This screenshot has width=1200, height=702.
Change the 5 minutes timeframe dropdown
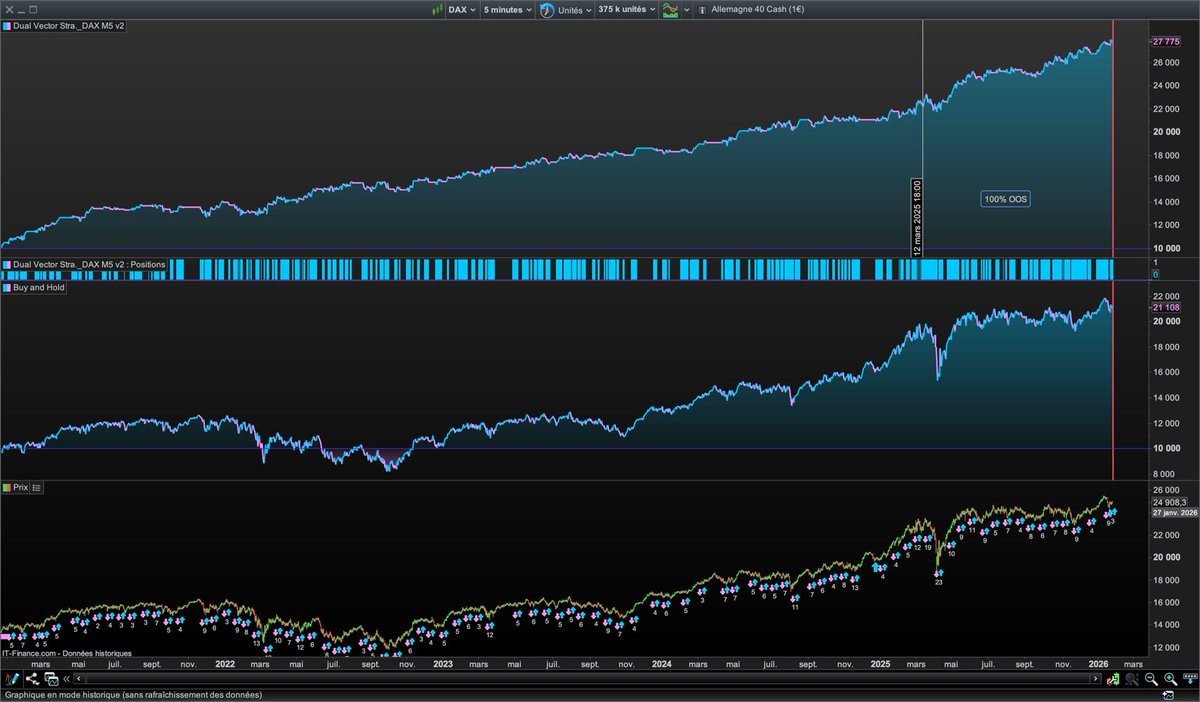[x=507, y=9]
